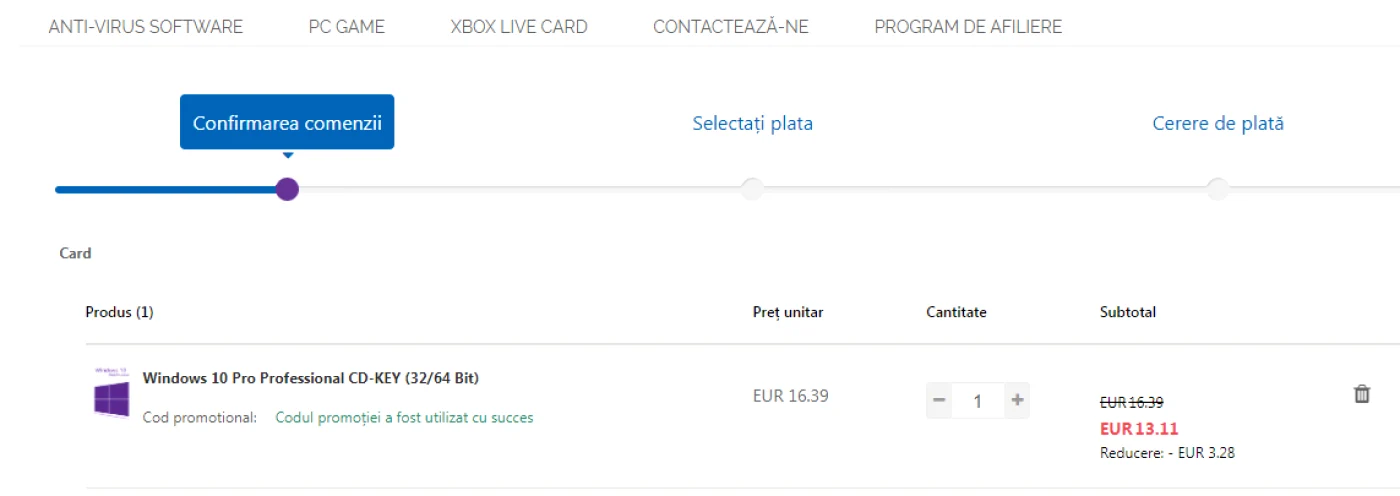Delete product with the trash icon
Viewport: 1400px width, 496px height.
[1361, 394]
